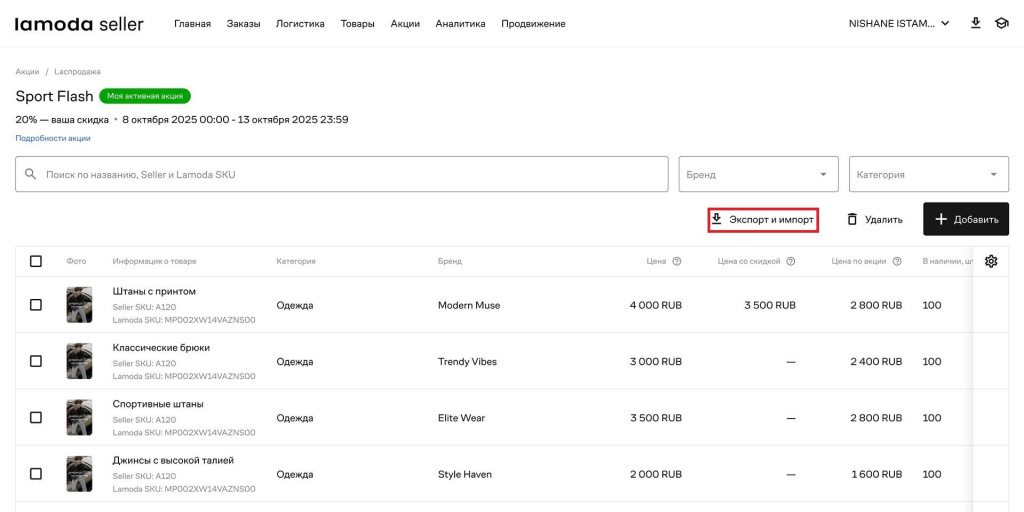Open table column settings gear icon
This screenshot has height=512, width=1024.
tap(991, 261)
